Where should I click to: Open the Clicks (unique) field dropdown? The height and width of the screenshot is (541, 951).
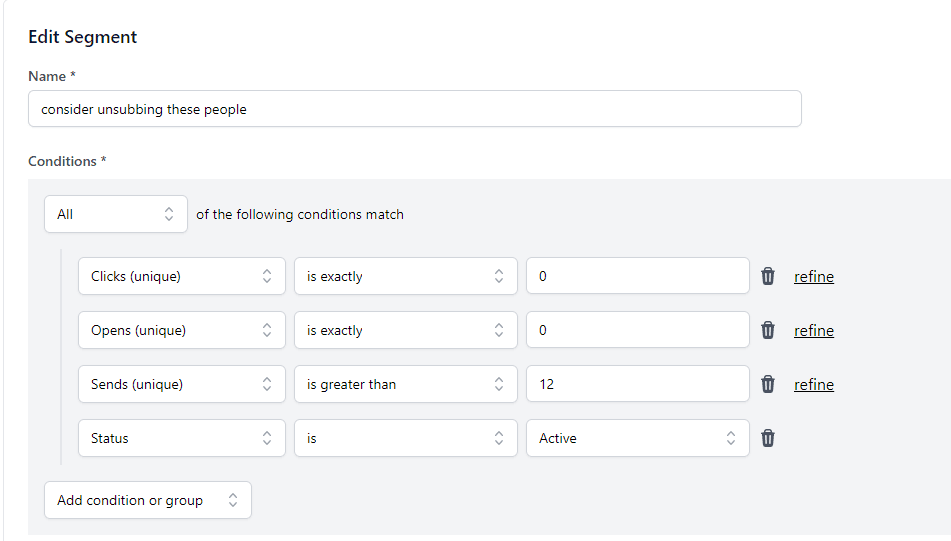[181, 277]
